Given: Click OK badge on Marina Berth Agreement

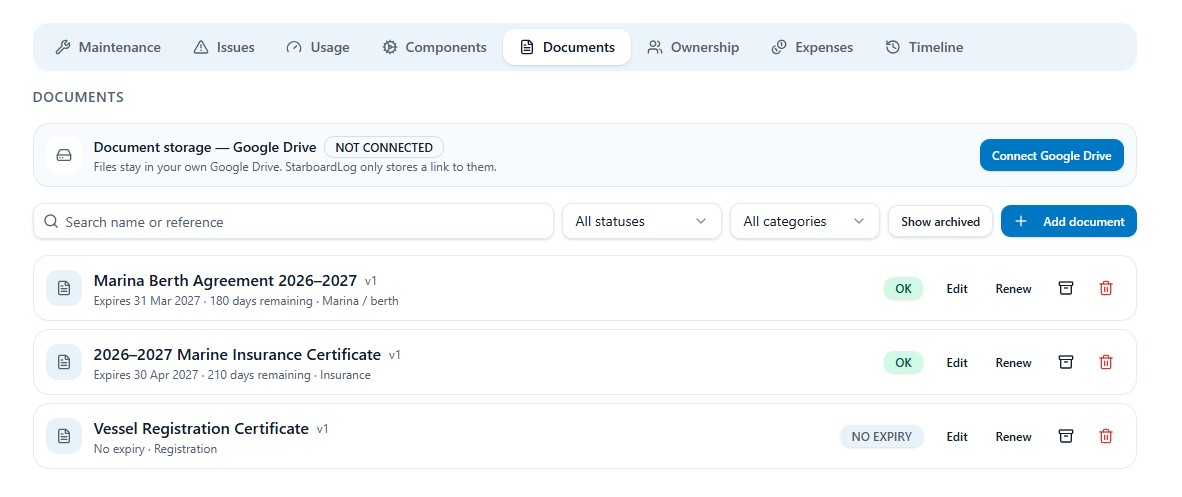Looking at the screenshot, I should click(903, 288).
